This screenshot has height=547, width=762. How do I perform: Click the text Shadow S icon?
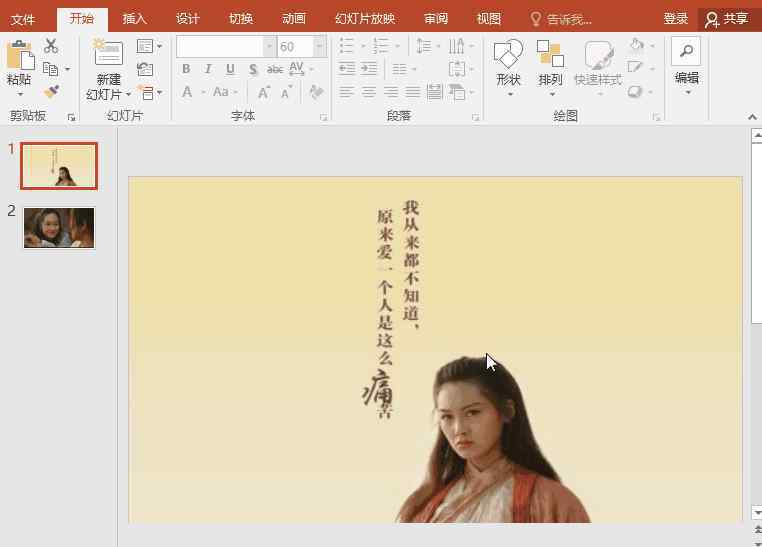(x=253, y=69)
